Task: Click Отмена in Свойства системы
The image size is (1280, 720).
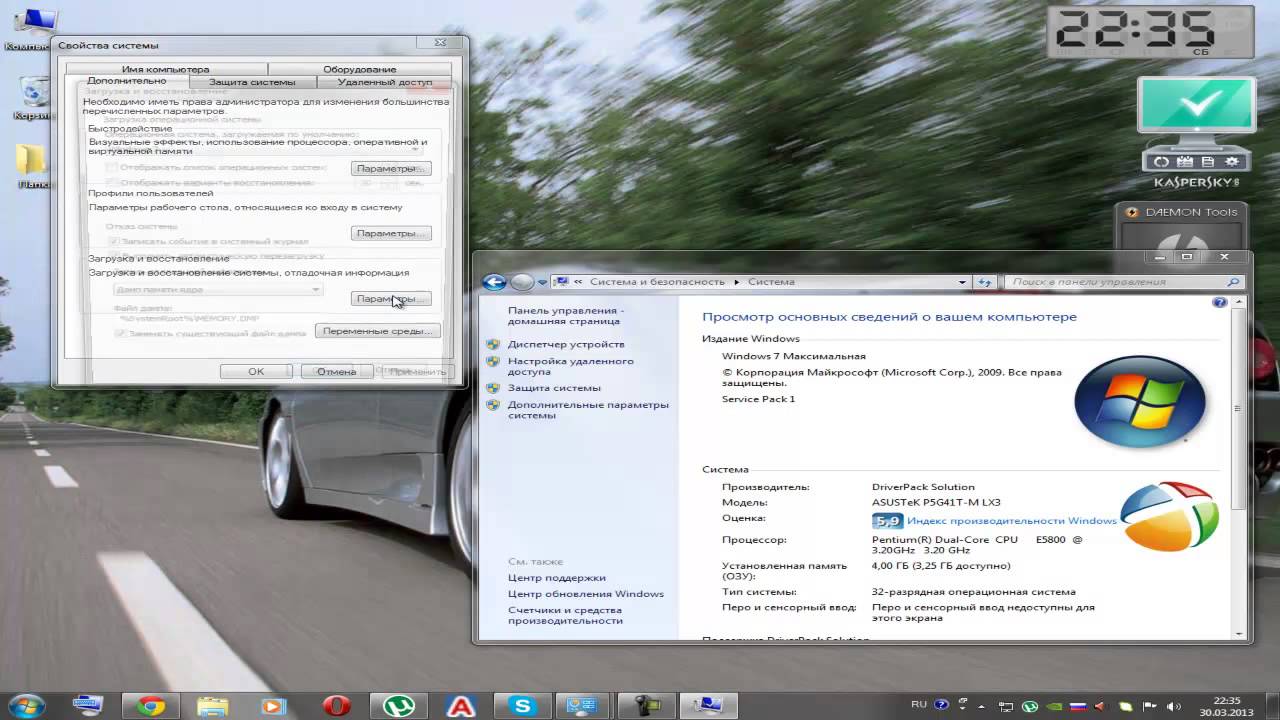Action: coord(337,371)
